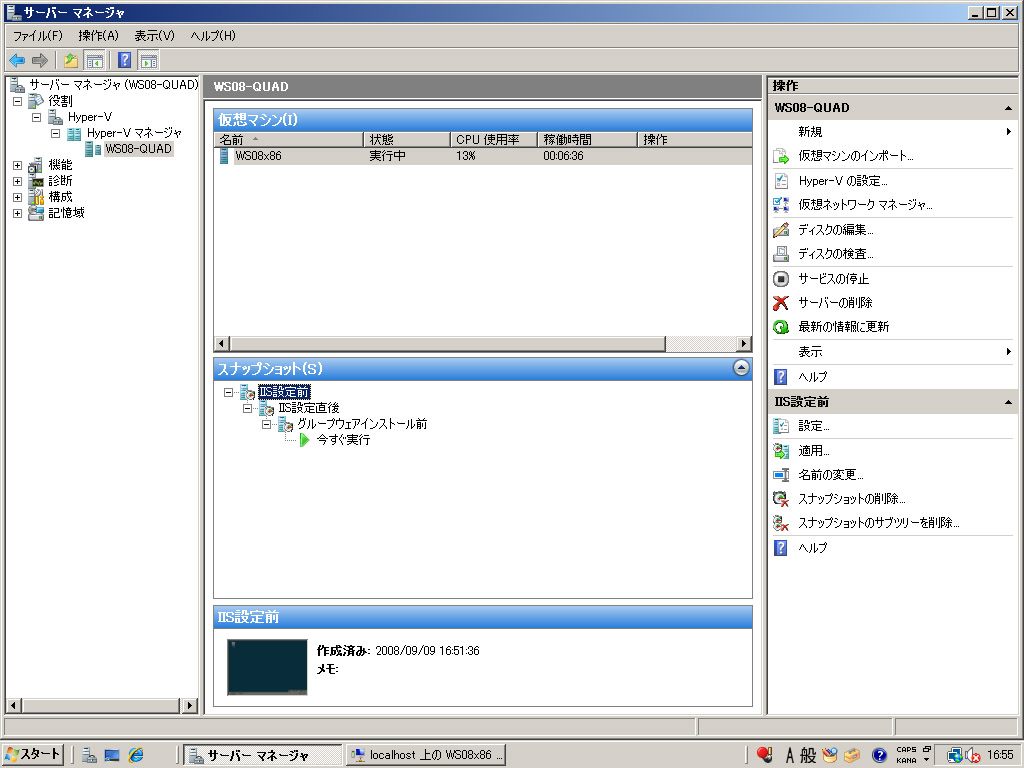Click the ディスクの検査 icon
Viewport: 1024px width, 768px height.
point(781,254)
